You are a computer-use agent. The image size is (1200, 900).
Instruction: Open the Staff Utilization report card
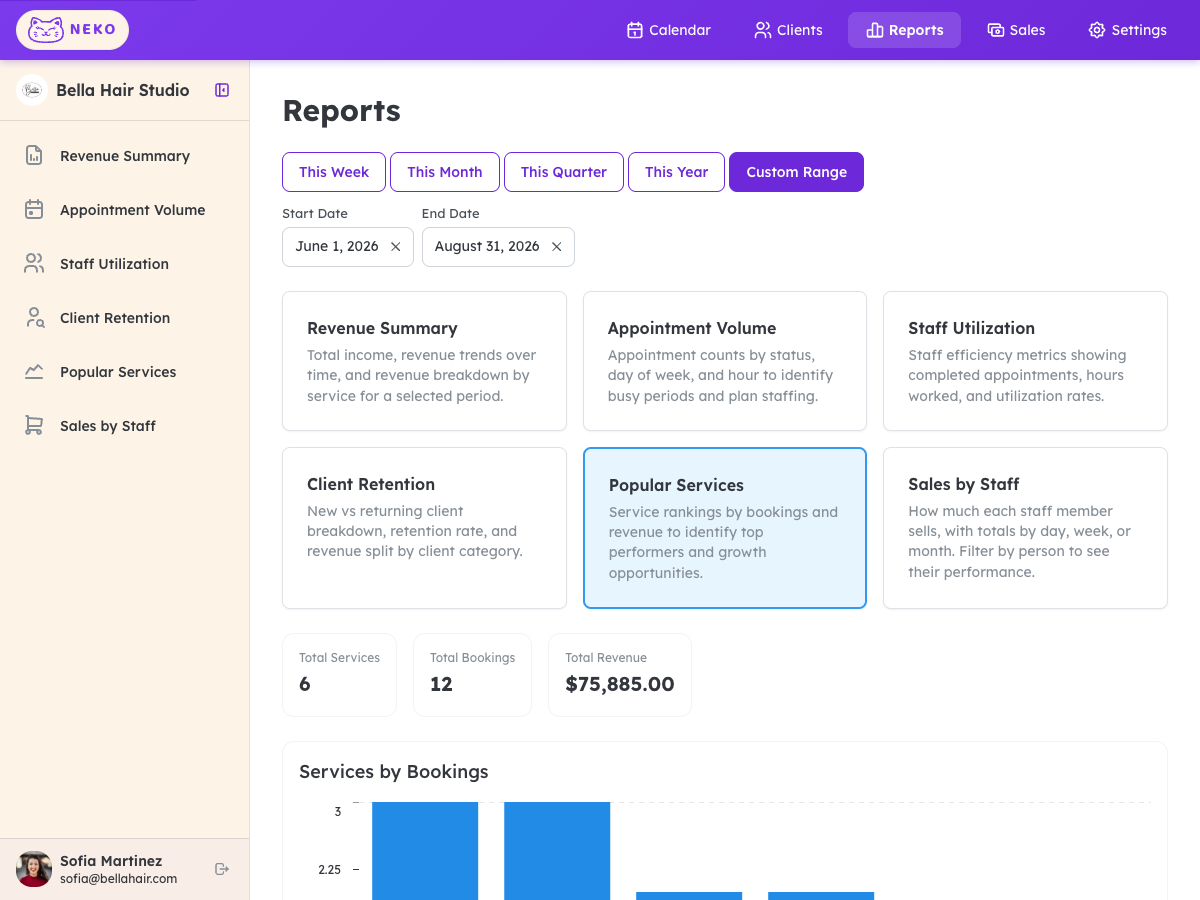[x=1025, y=361]
